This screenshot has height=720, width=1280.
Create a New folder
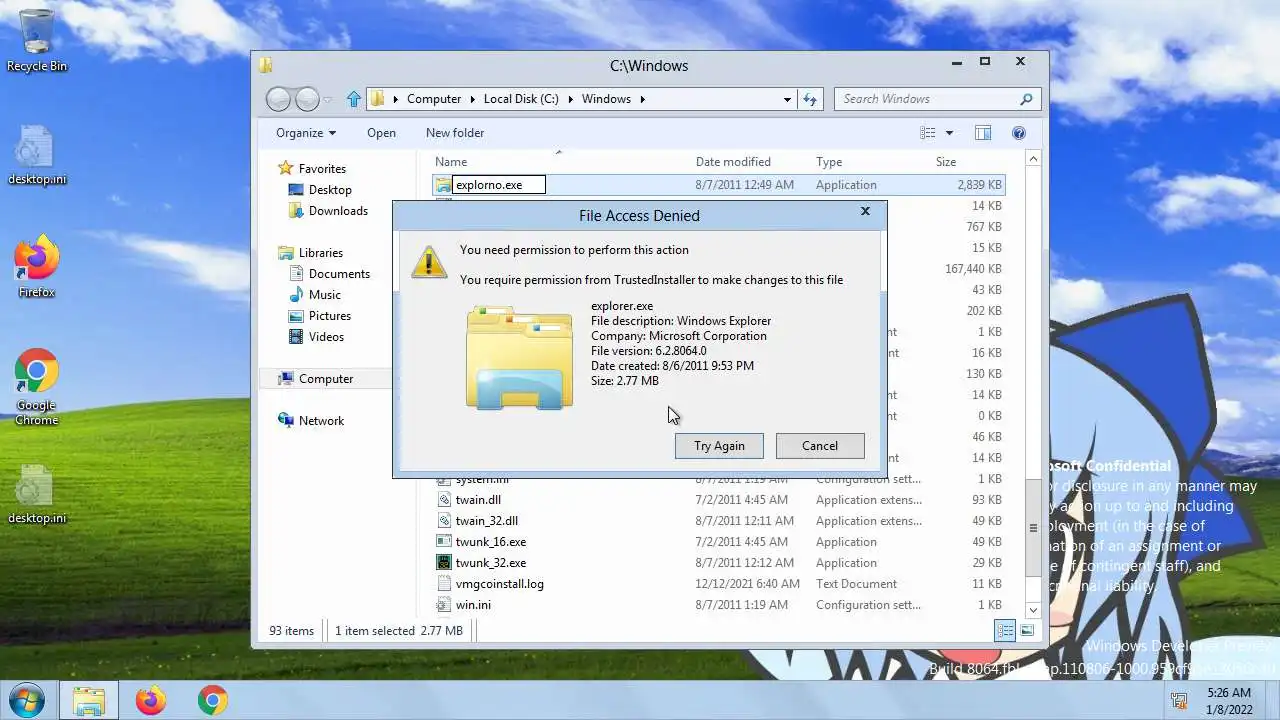coord(455,133)
